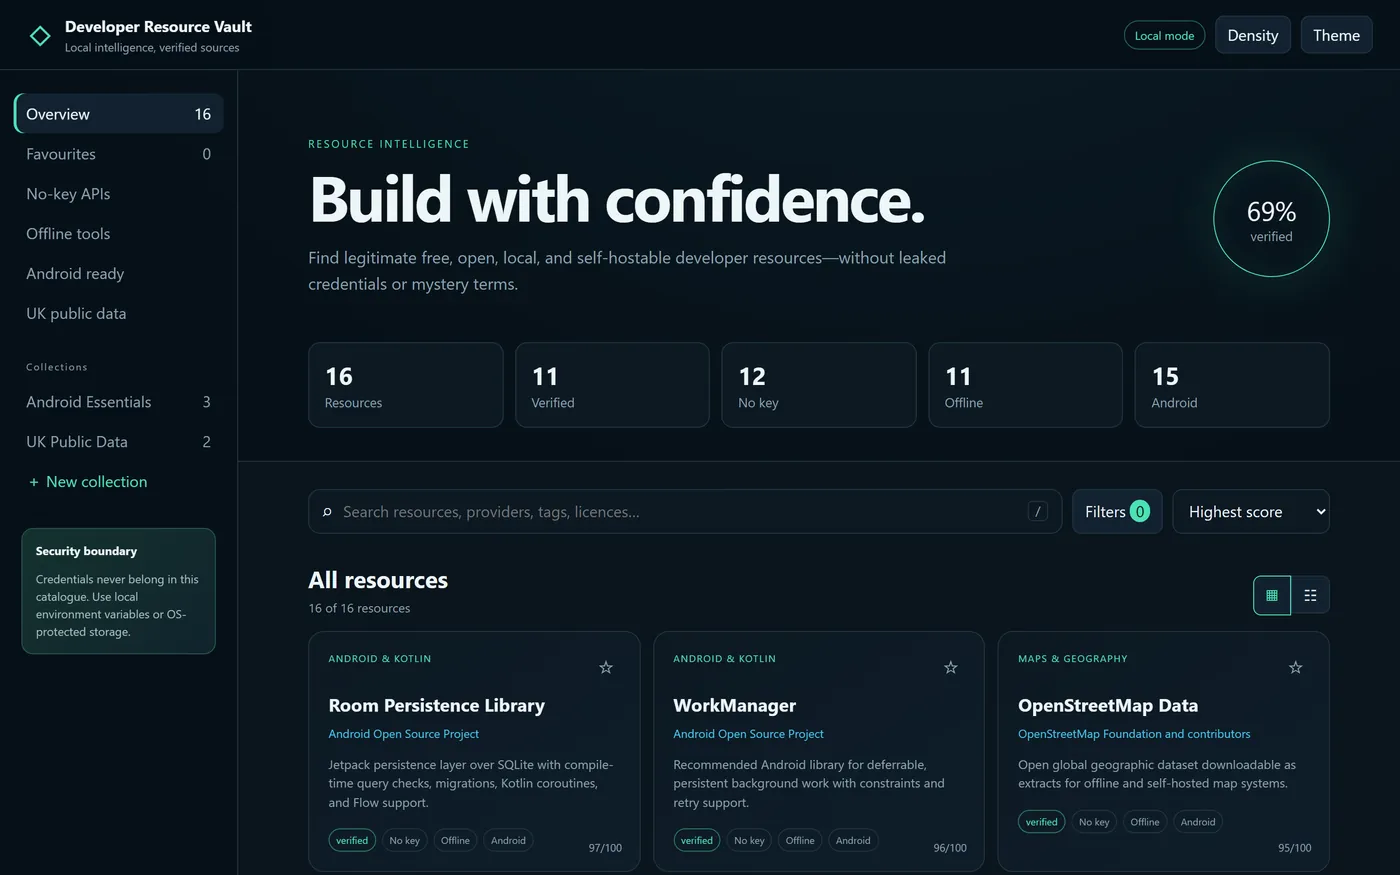Click the 97/100 score on Room card
Screen dimensions: 1400x875
pyautogui.click(x=605, y=848)
